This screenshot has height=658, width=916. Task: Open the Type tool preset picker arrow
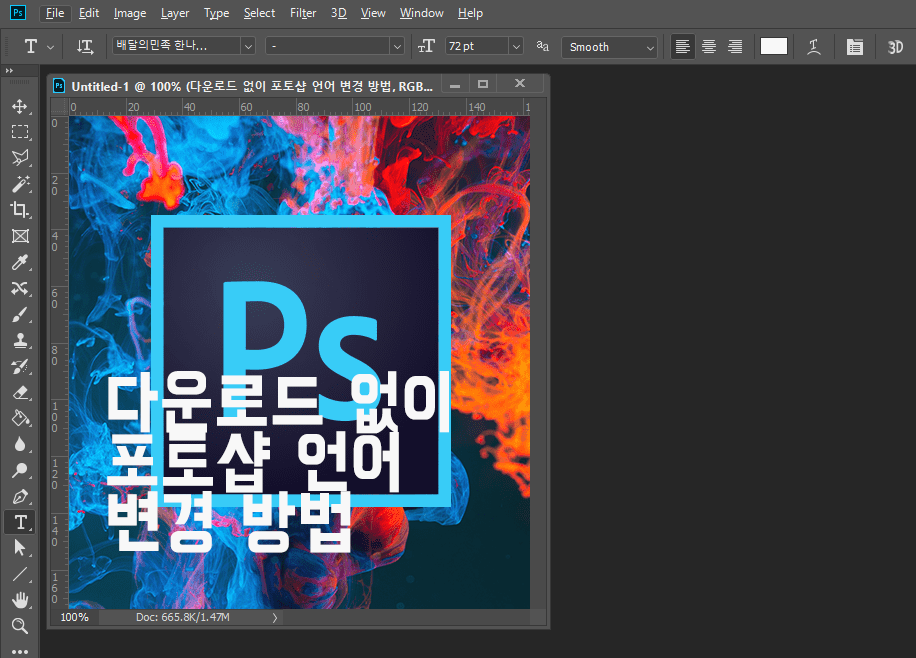(x=50, y=47)
